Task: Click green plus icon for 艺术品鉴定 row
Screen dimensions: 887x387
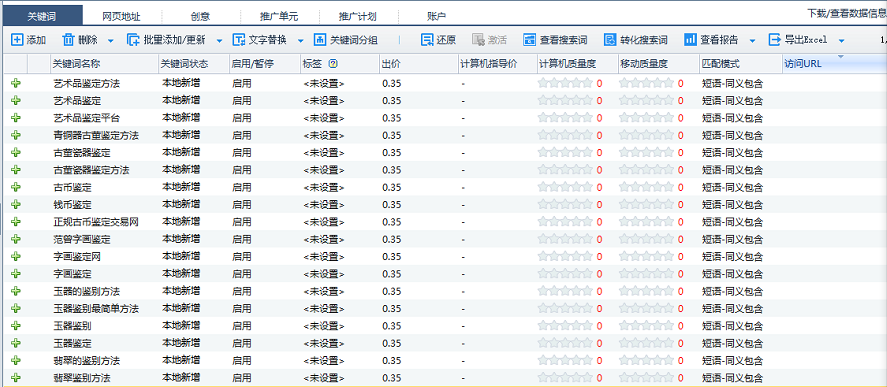Action: tap(16, 101)
